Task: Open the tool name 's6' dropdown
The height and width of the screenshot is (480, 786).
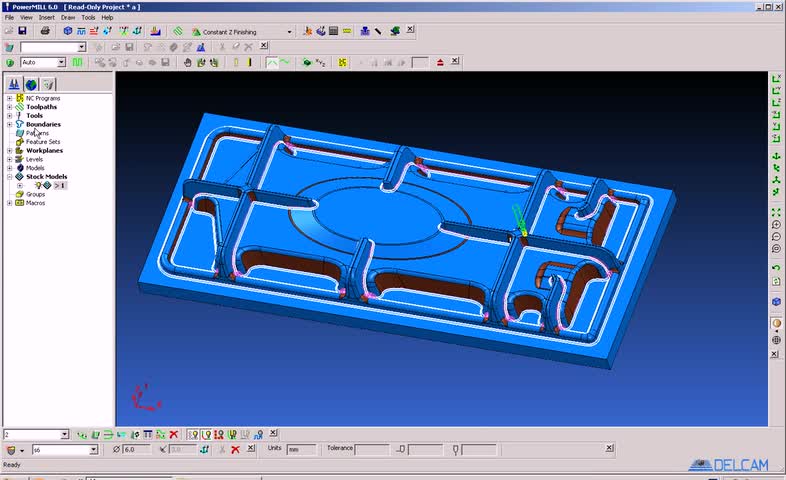Action: tap(93, 450)
